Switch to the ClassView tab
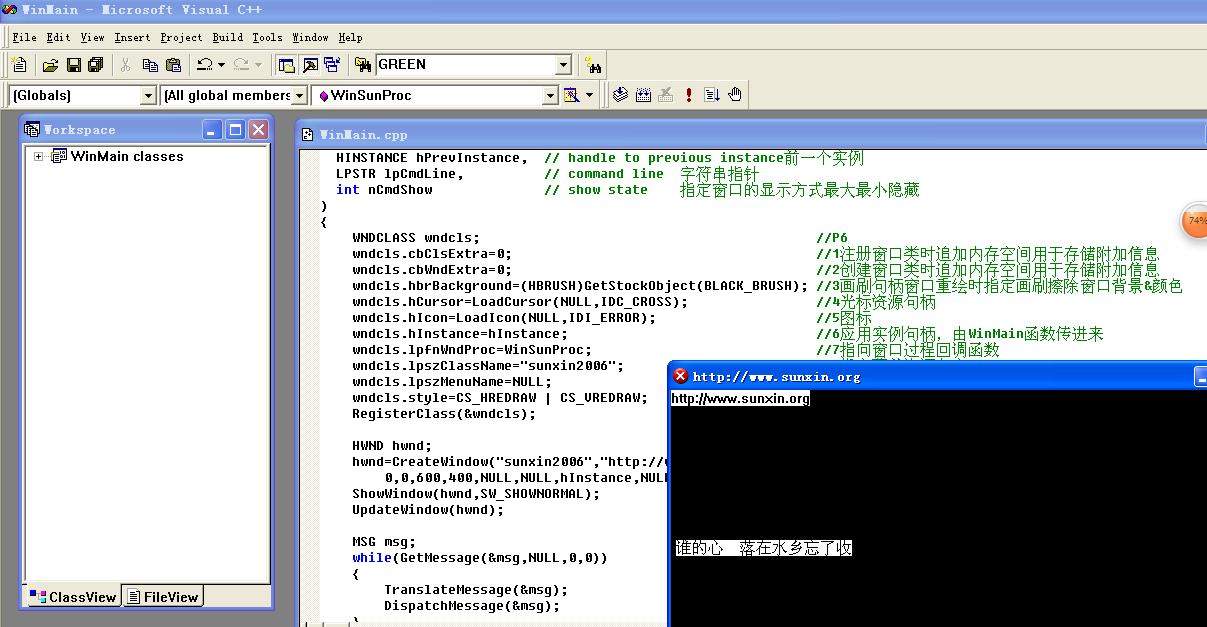This screenshot has width=1207, height=627. [73, 597]
